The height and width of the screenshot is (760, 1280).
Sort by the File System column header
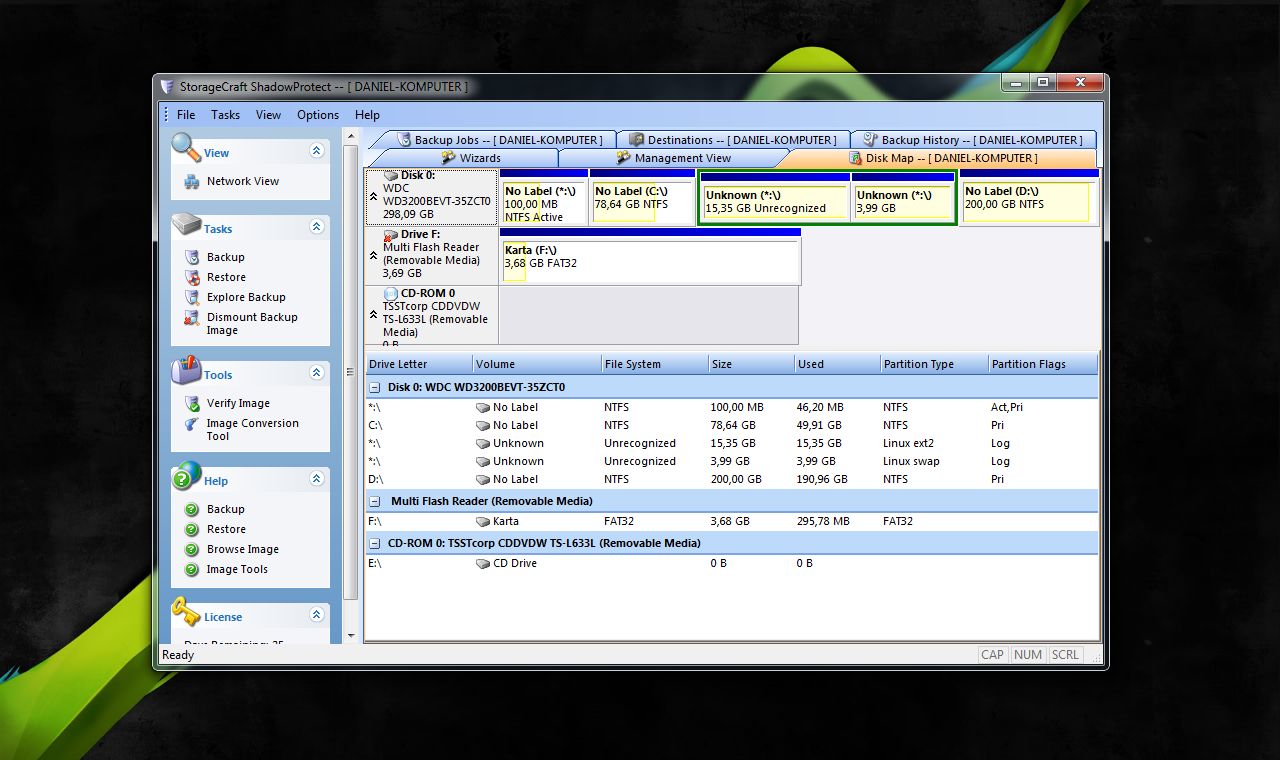pos(654,364)
